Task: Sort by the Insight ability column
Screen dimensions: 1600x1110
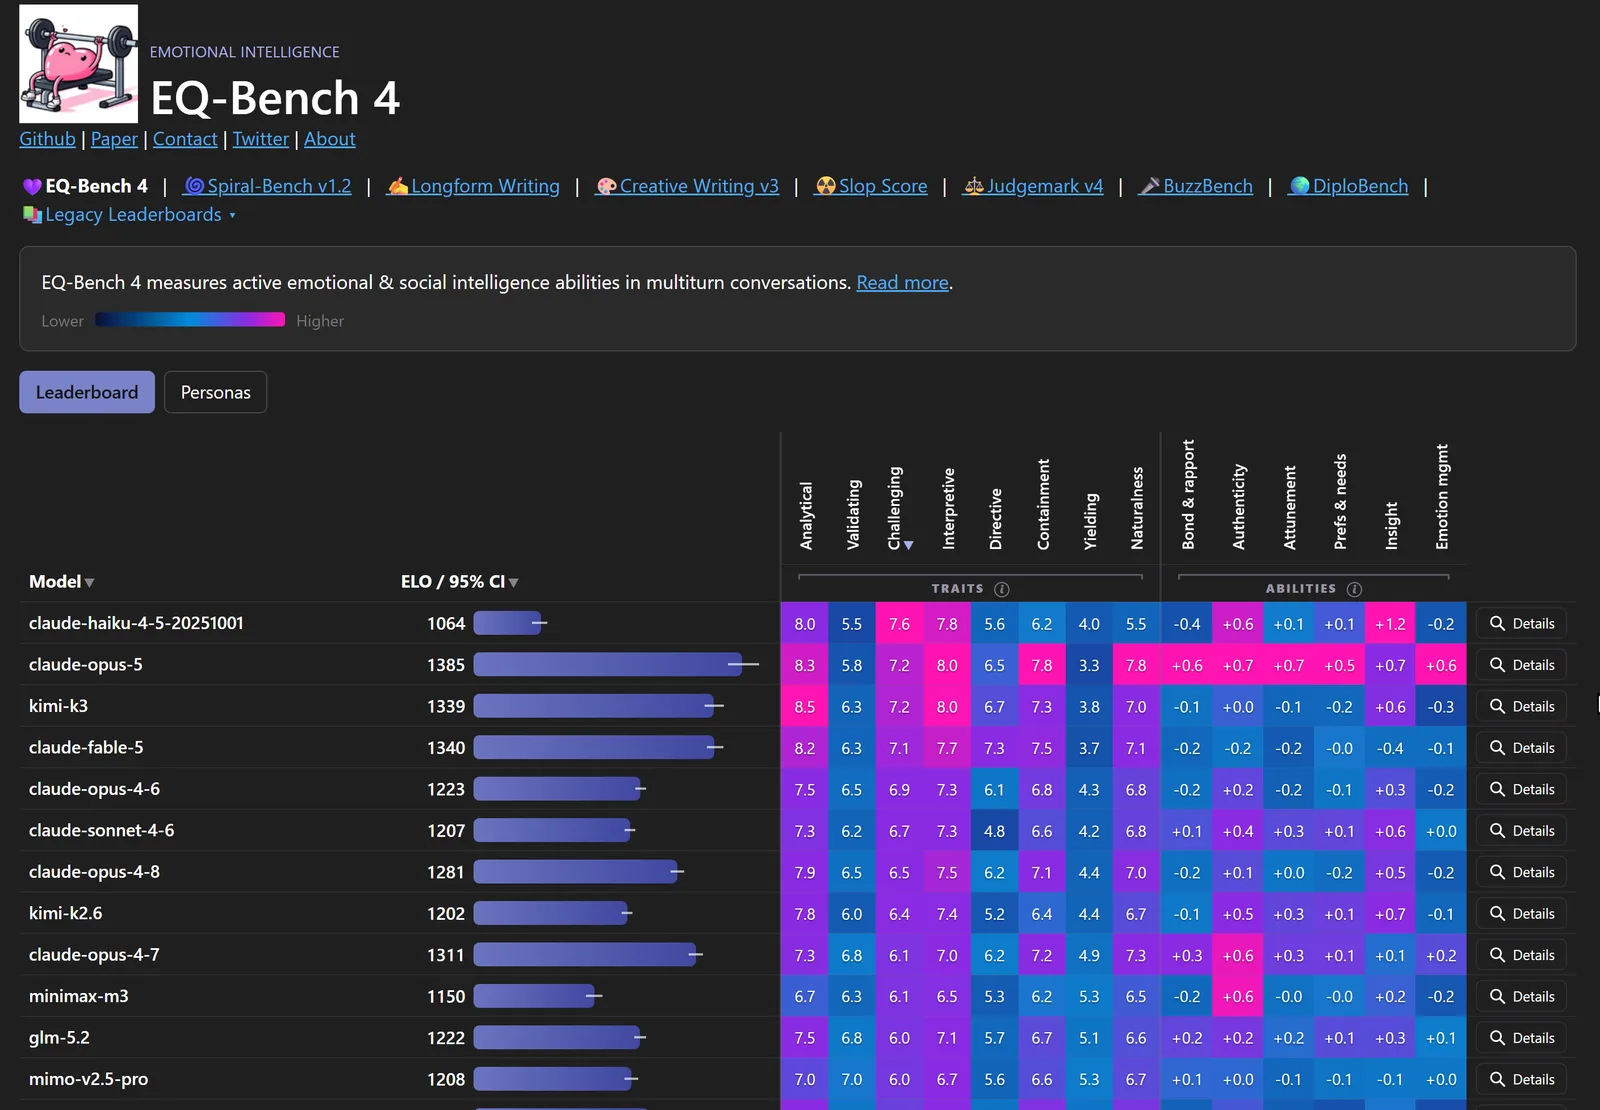Action: (x=1391, y=526)
